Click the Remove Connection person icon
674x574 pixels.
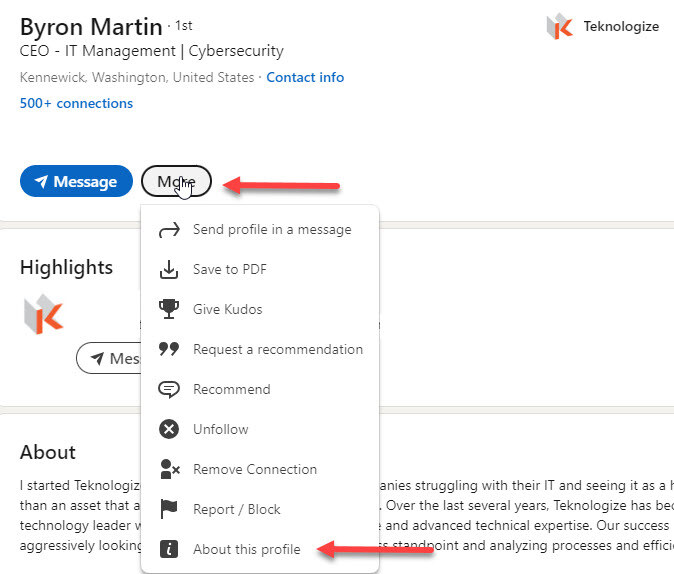point(170,469)
